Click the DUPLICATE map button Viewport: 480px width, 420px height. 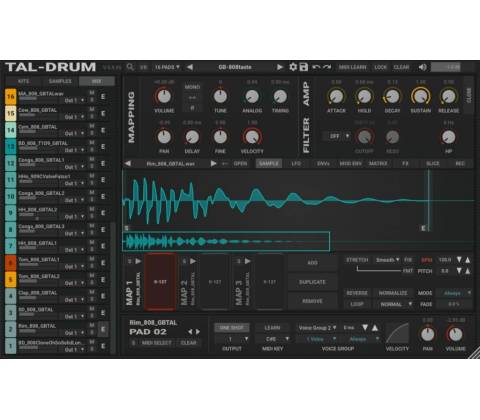312,282
